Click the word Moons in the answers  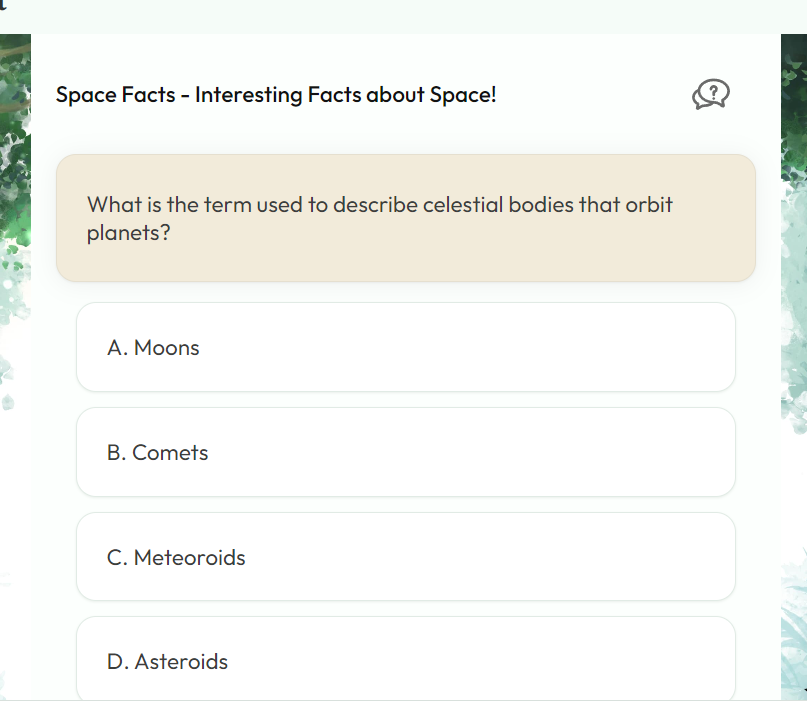[166, 348]
